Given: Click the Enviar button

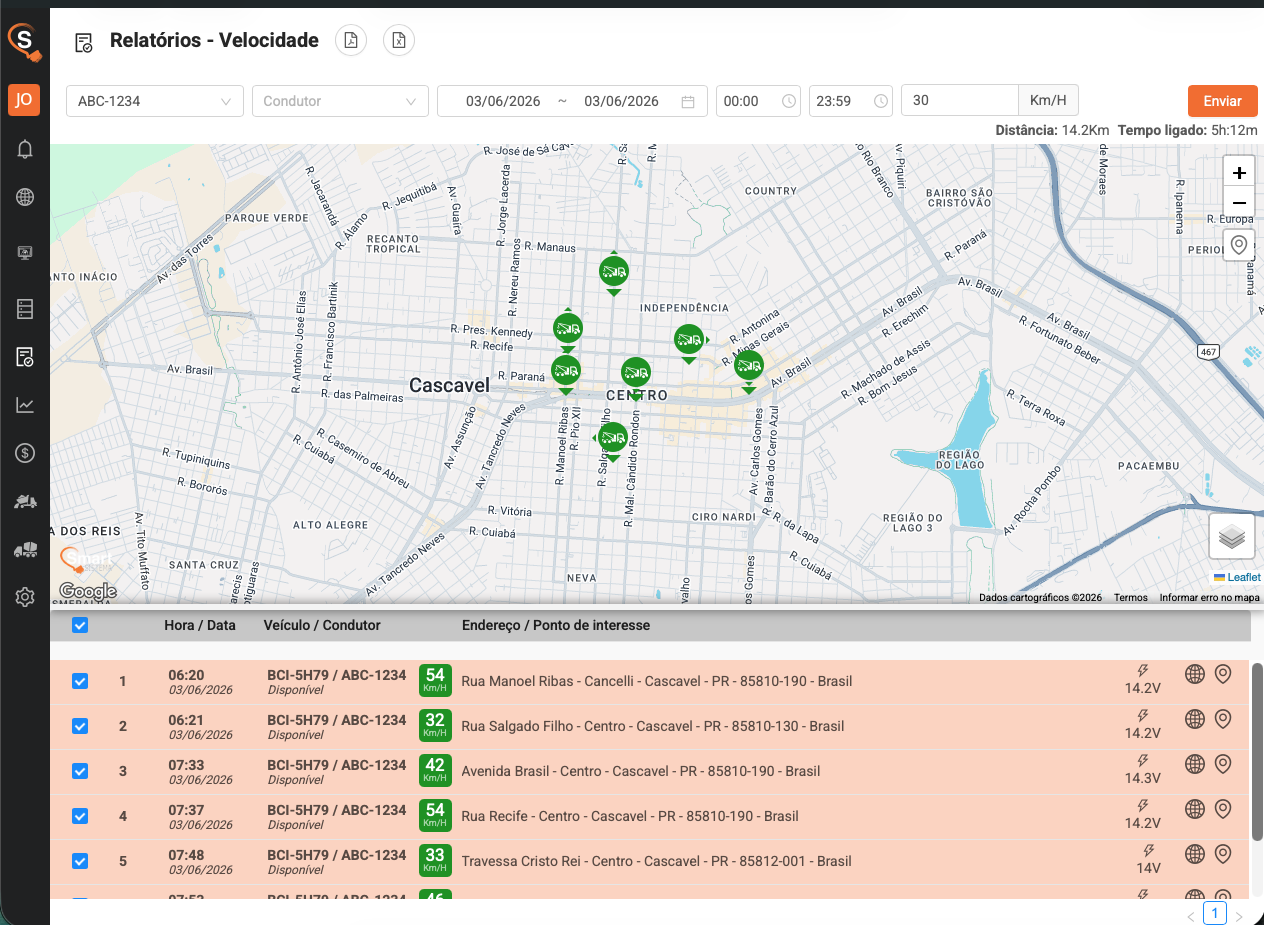Looking at the screenshot, I should [1222, 101].
